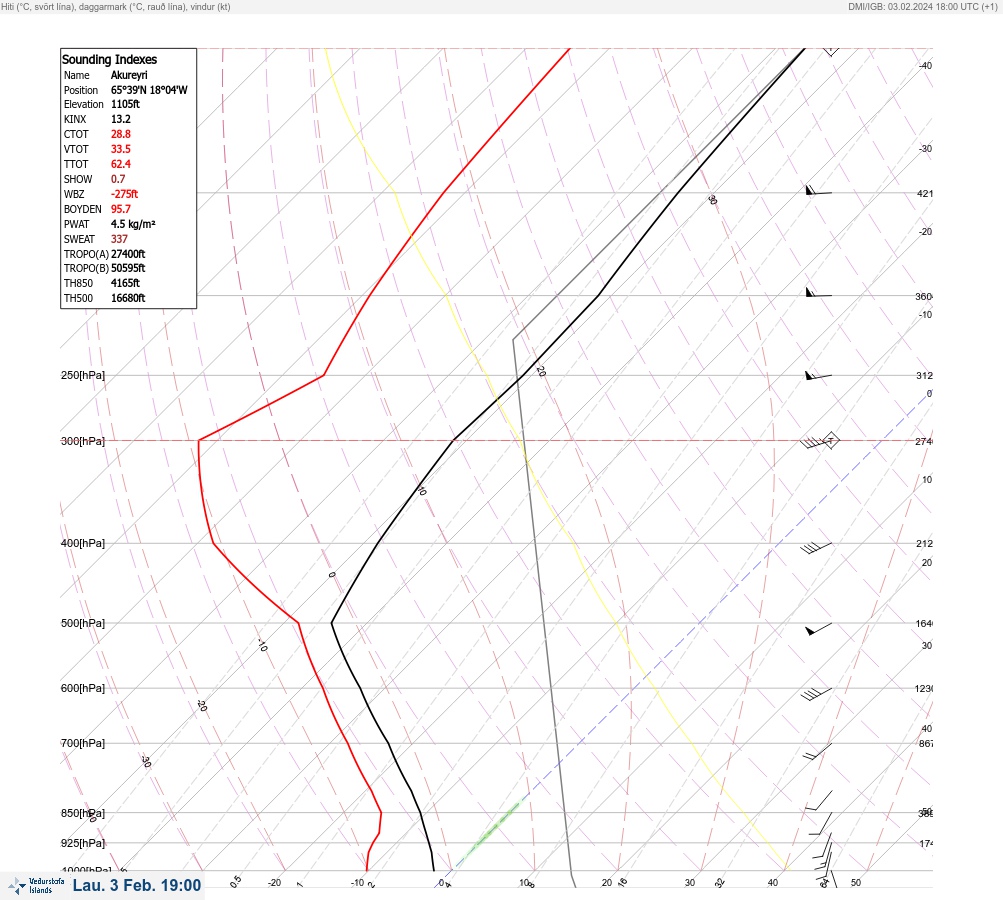Select the TROPO(B) value 50595ft
Image resolution: width=1003 pixels, height=900 pixels.
pyautogui.click(x=128, y=269)
